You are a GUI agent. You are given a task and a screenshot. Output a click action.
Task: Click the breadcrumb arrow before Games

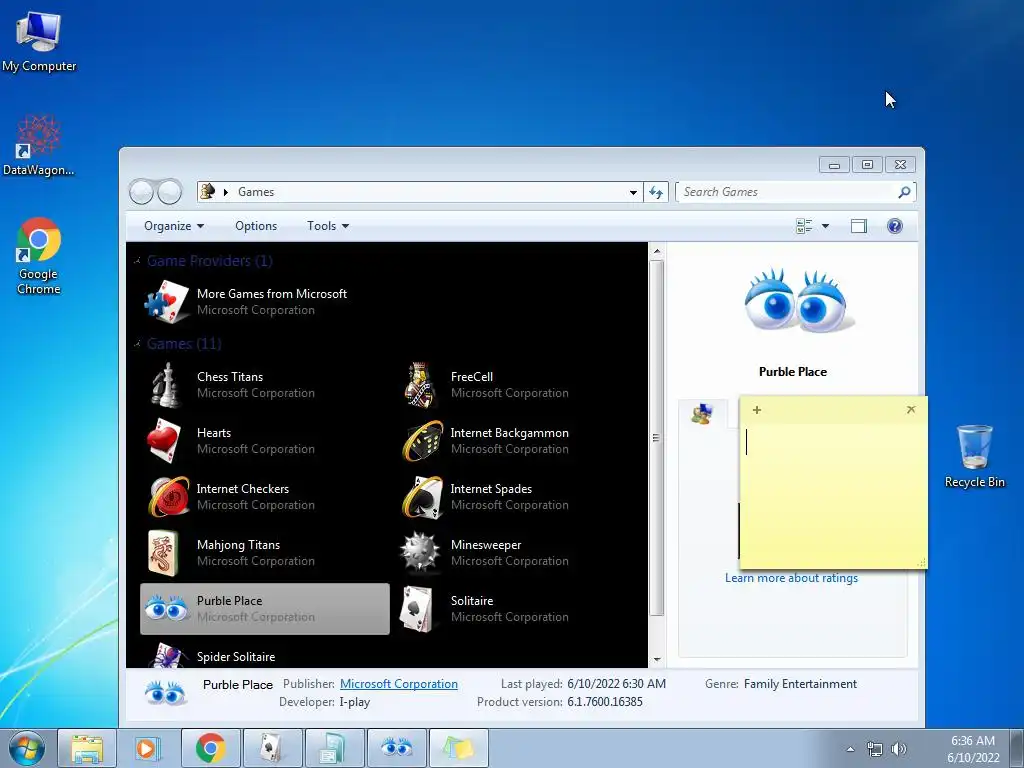point(226,192)
